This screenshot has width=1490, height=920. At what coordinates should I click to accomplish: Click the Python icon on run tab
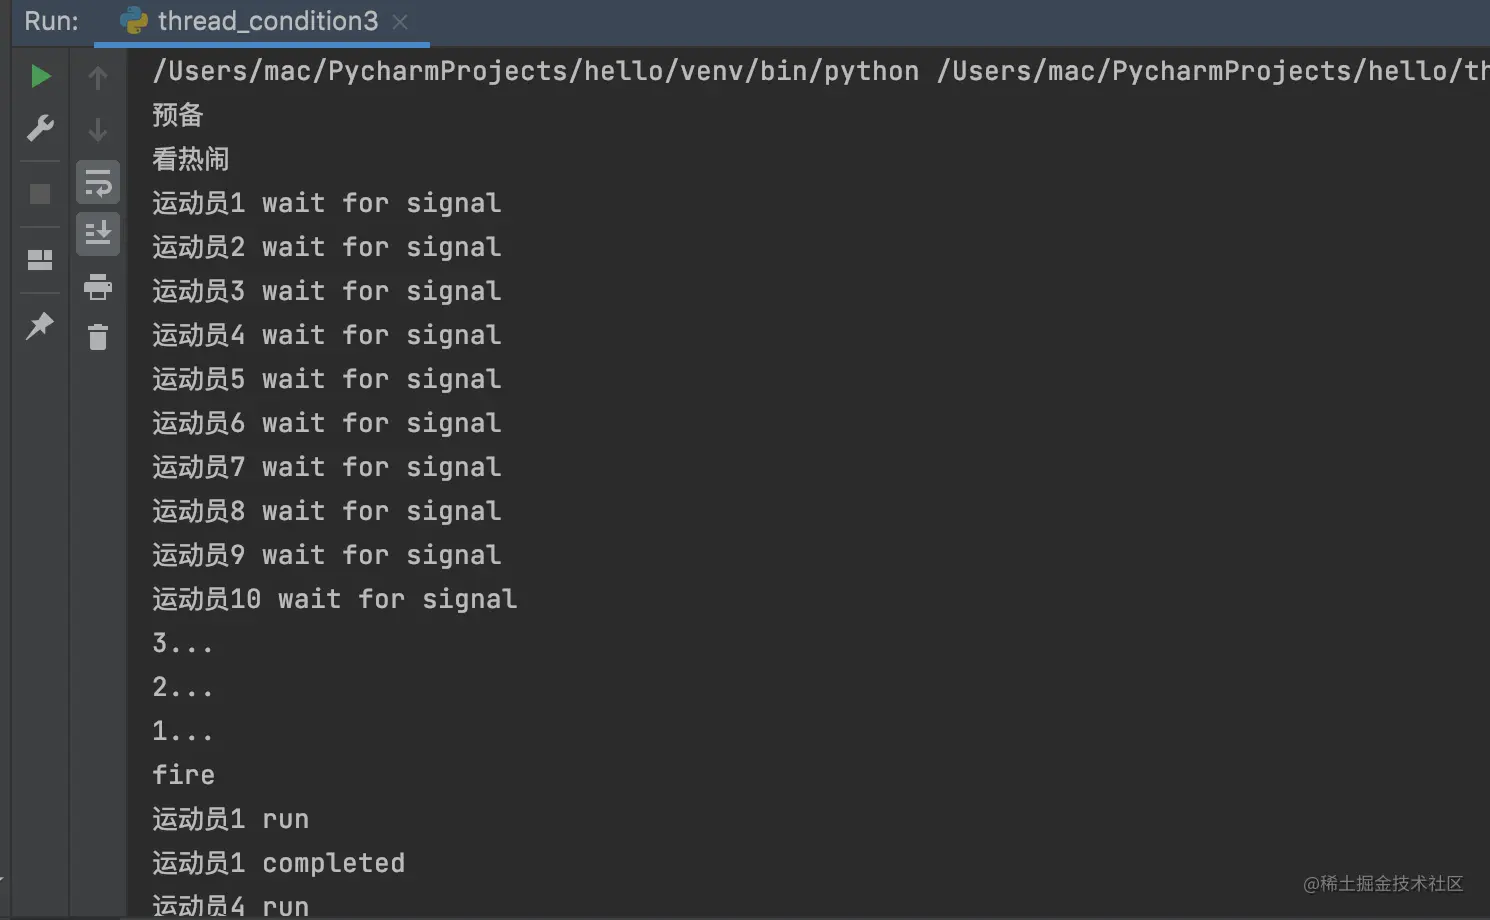(x=134, y=21)
